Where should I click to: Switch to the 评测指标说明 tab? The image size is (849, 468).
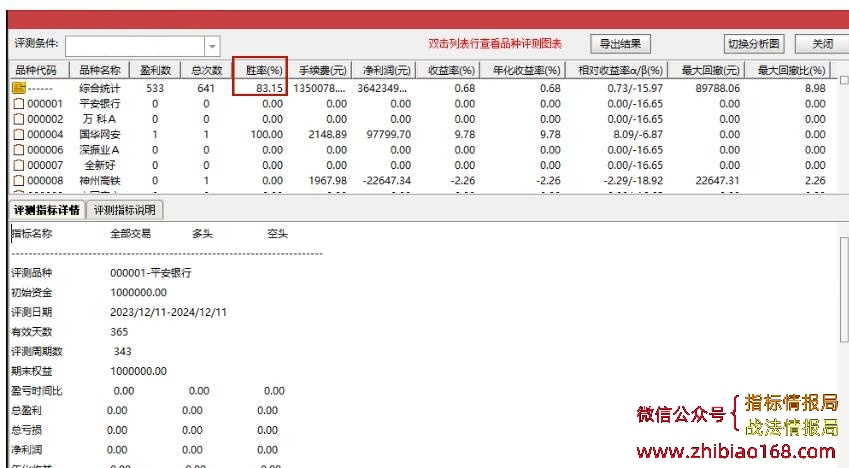click(x=125, y=210)
